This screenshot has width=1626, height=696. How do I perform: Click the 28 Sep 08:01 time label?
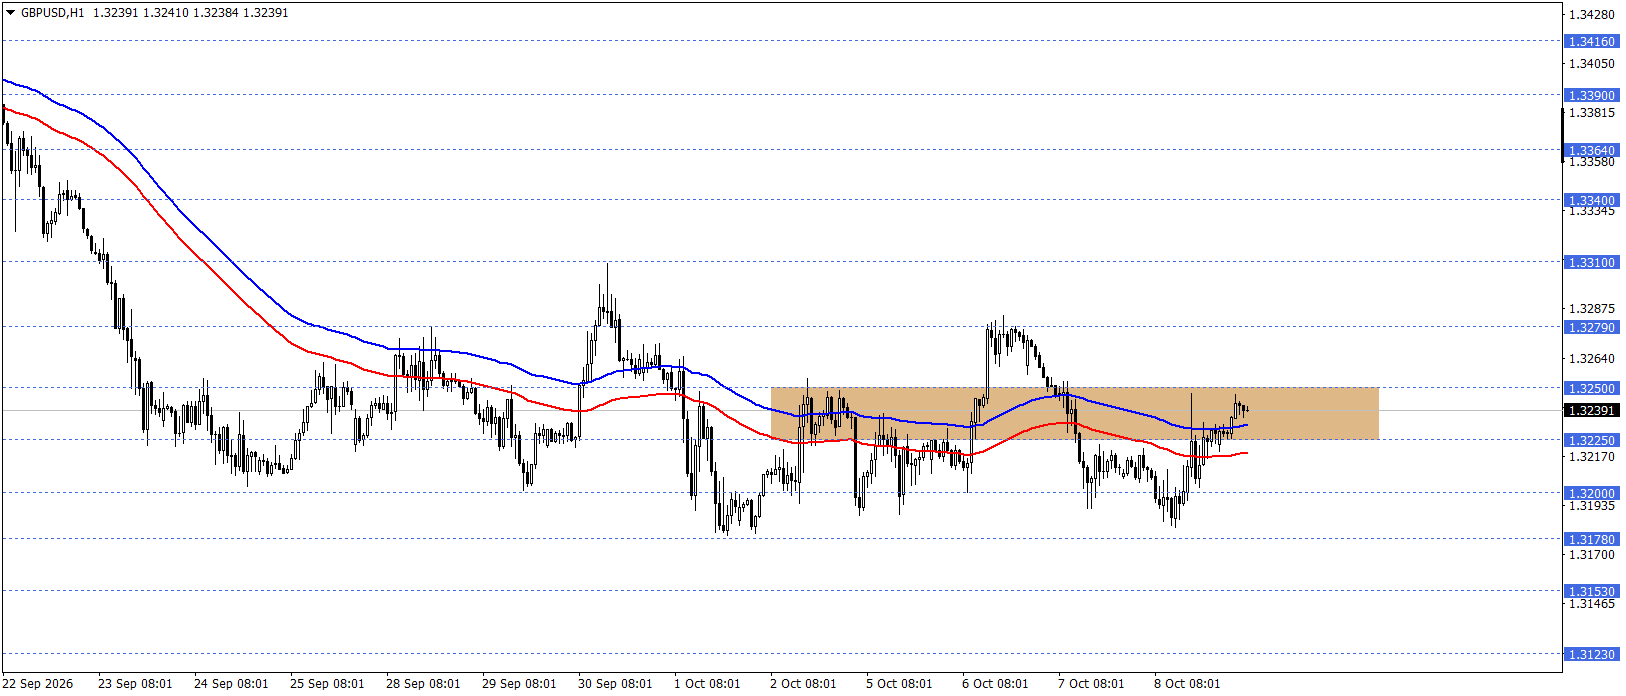click(x=423, y=684)
